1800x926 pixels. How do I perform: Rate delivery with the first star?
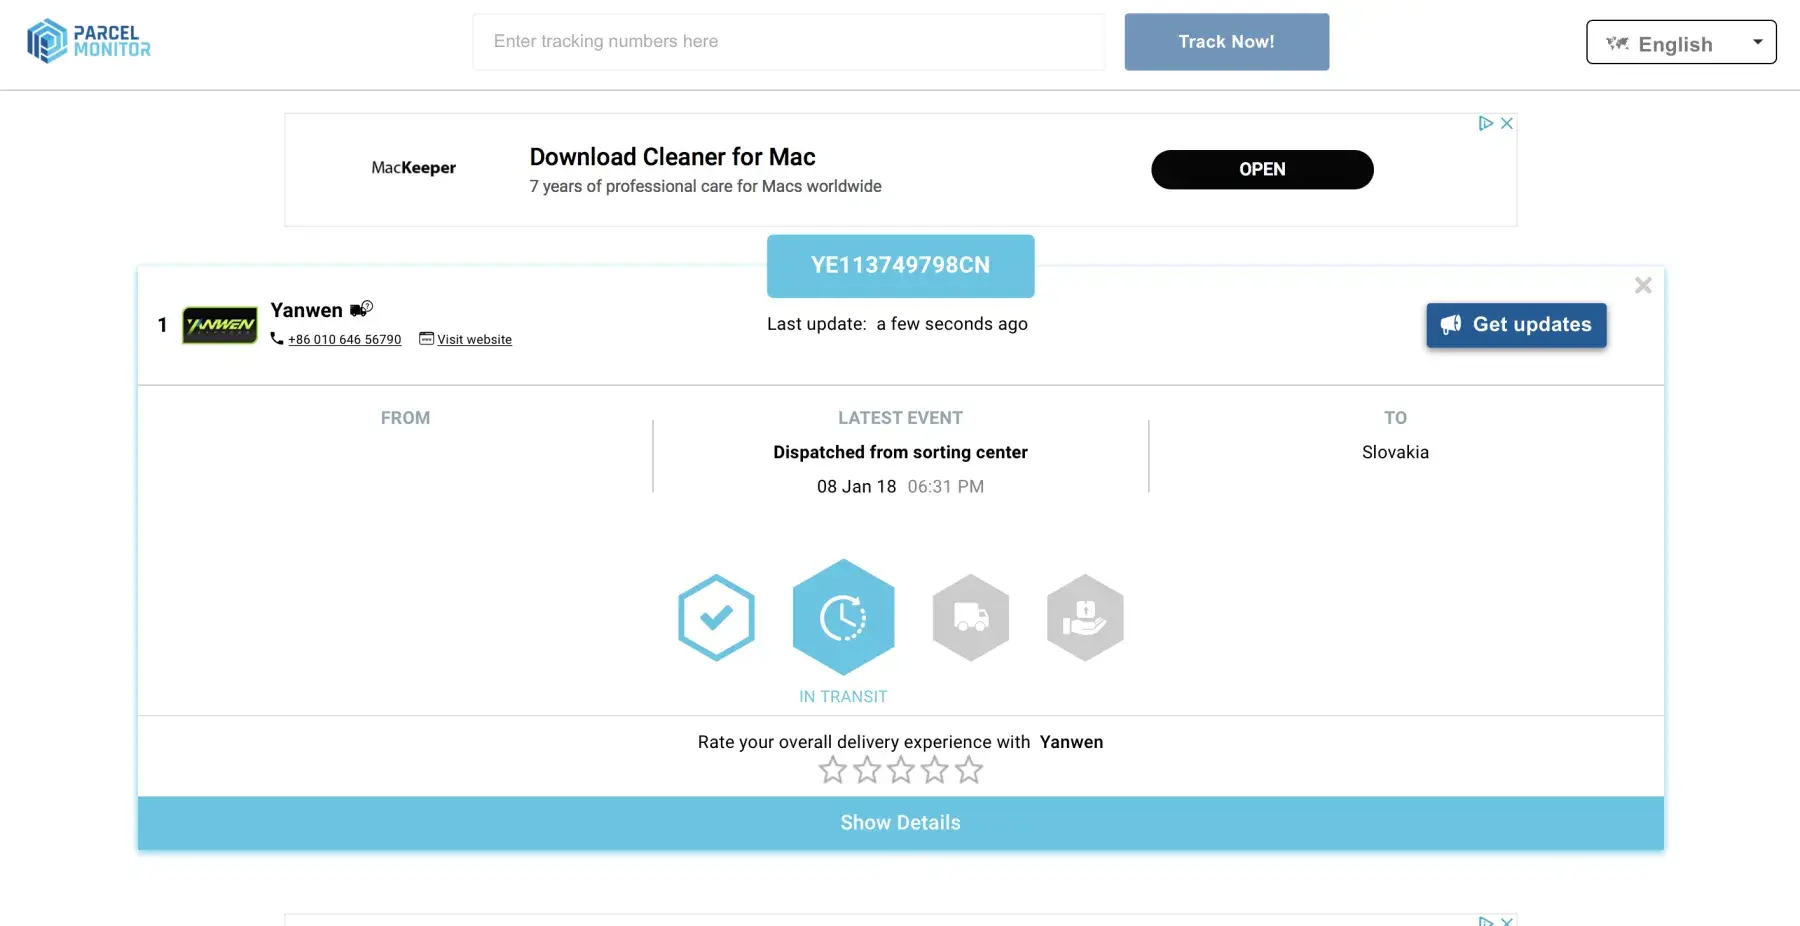833,770
